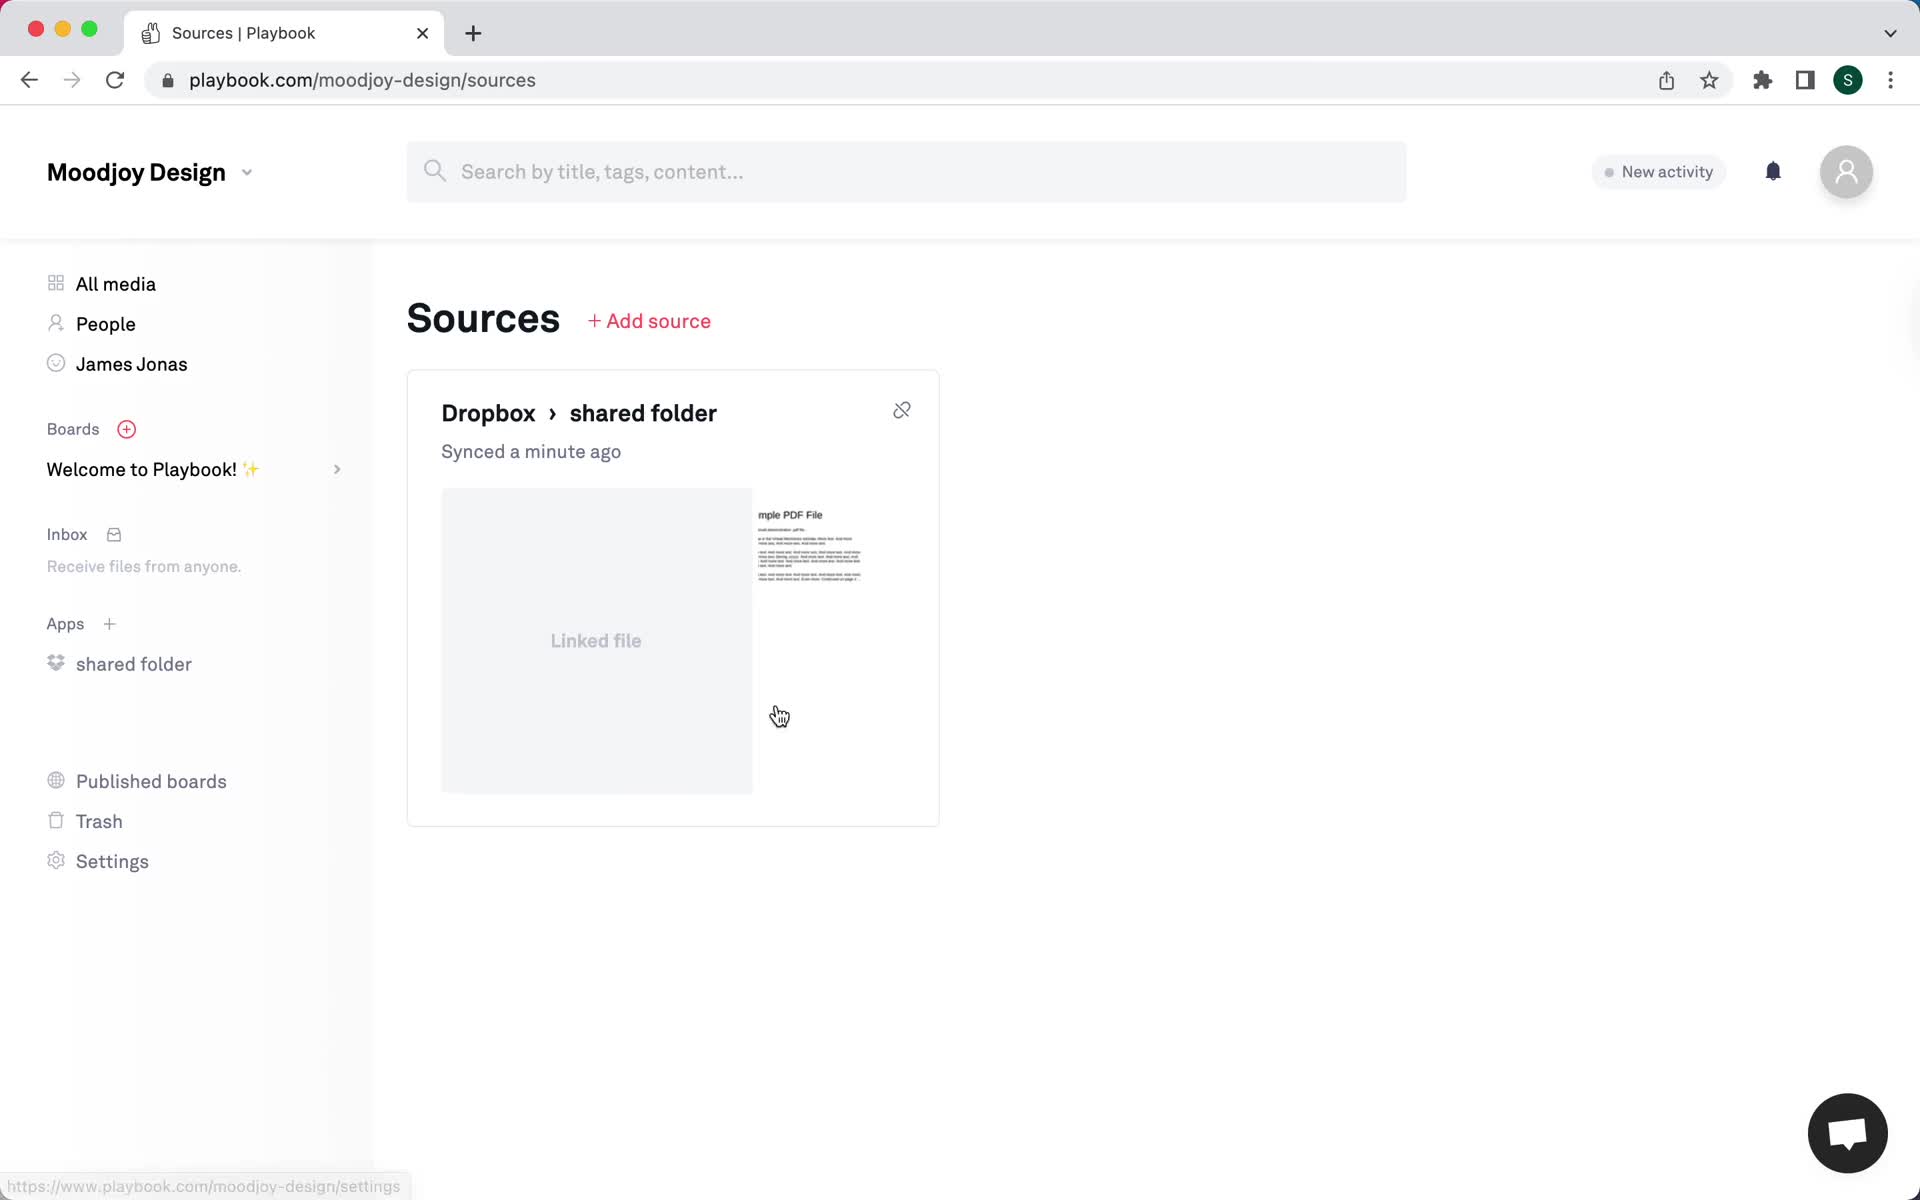Click the notification bell icon
Viewport: 1920px width, 1200px height.
point(1772,171)
